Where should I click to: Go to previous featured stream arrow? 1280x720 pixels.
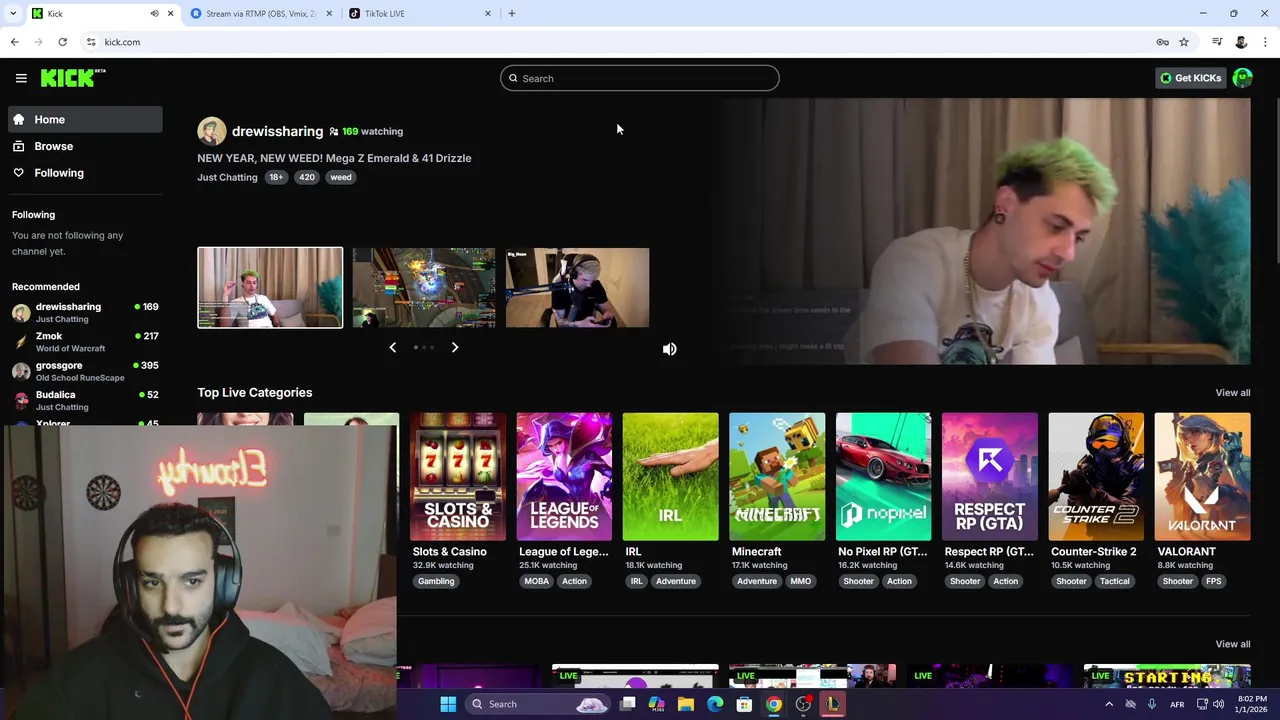pos(392,347)
